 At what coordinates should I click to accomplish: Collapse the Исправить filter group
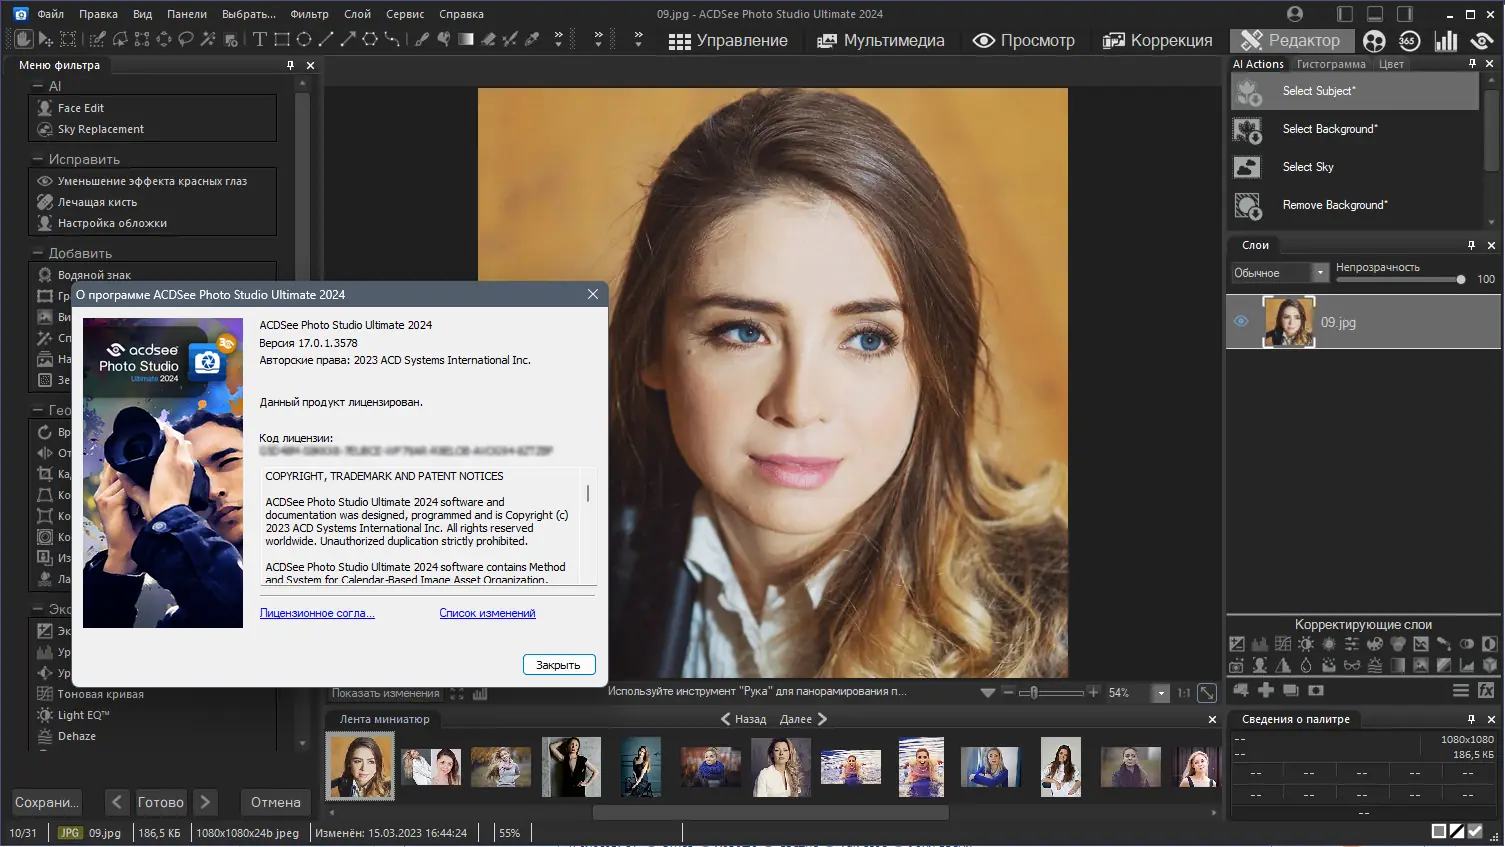pos(38,159)
